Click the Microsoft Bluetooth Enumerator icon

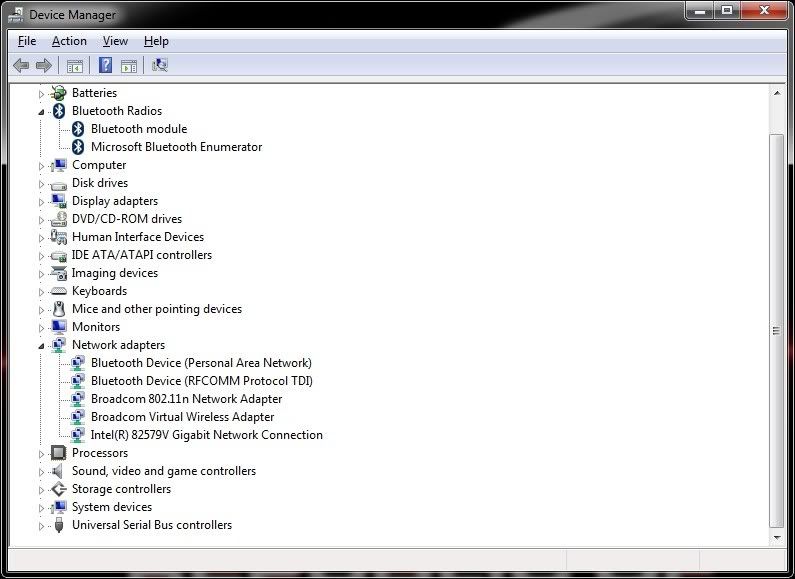[78, 147]
